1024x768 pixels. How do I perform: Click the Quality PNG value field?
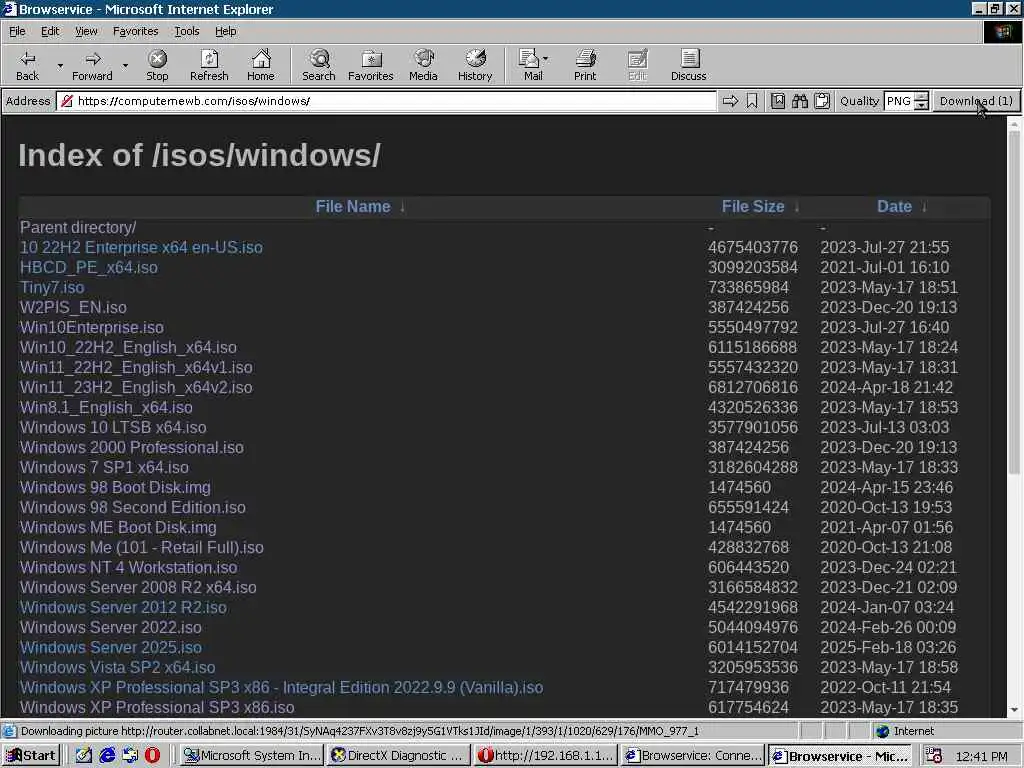[x=899, y=101]
